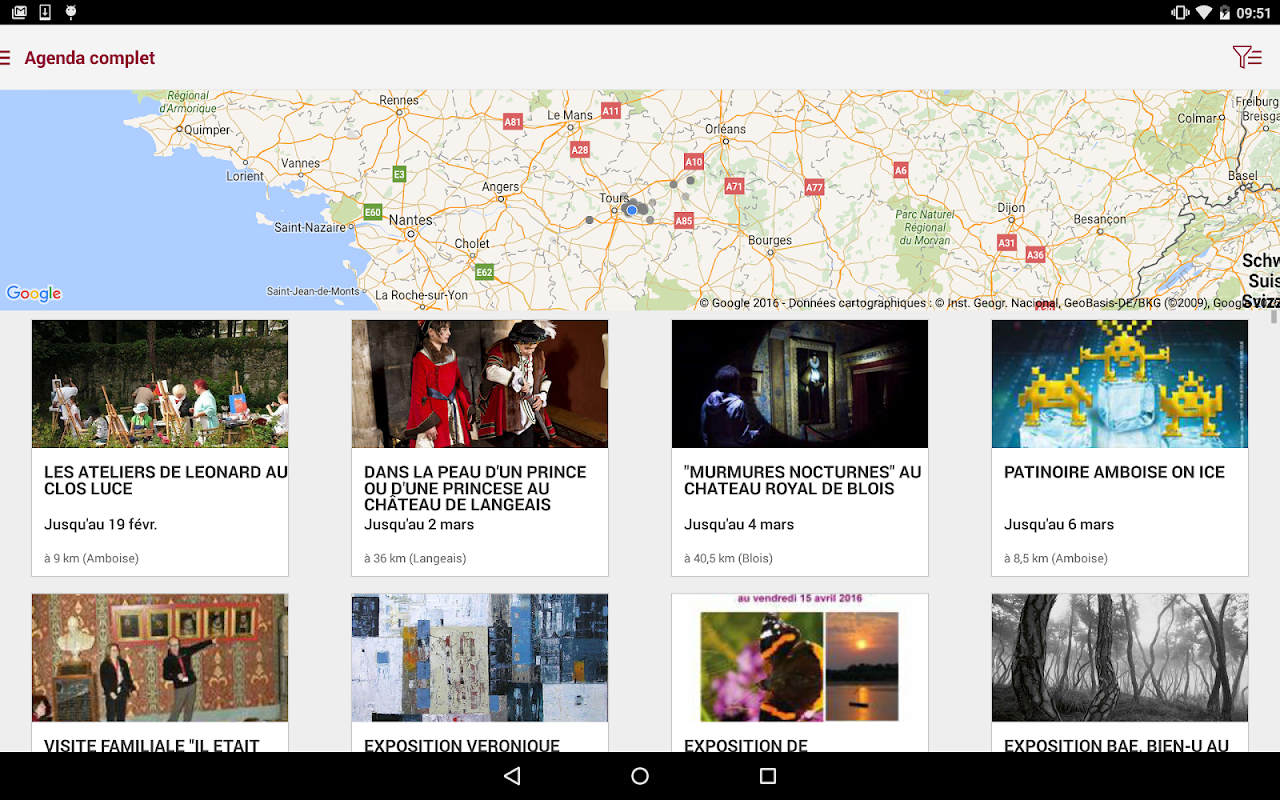Open "PATINOIRE AMBOISE ON ICE" event title
Screen dimensions: 1280x800
(x=1114, y=472)
